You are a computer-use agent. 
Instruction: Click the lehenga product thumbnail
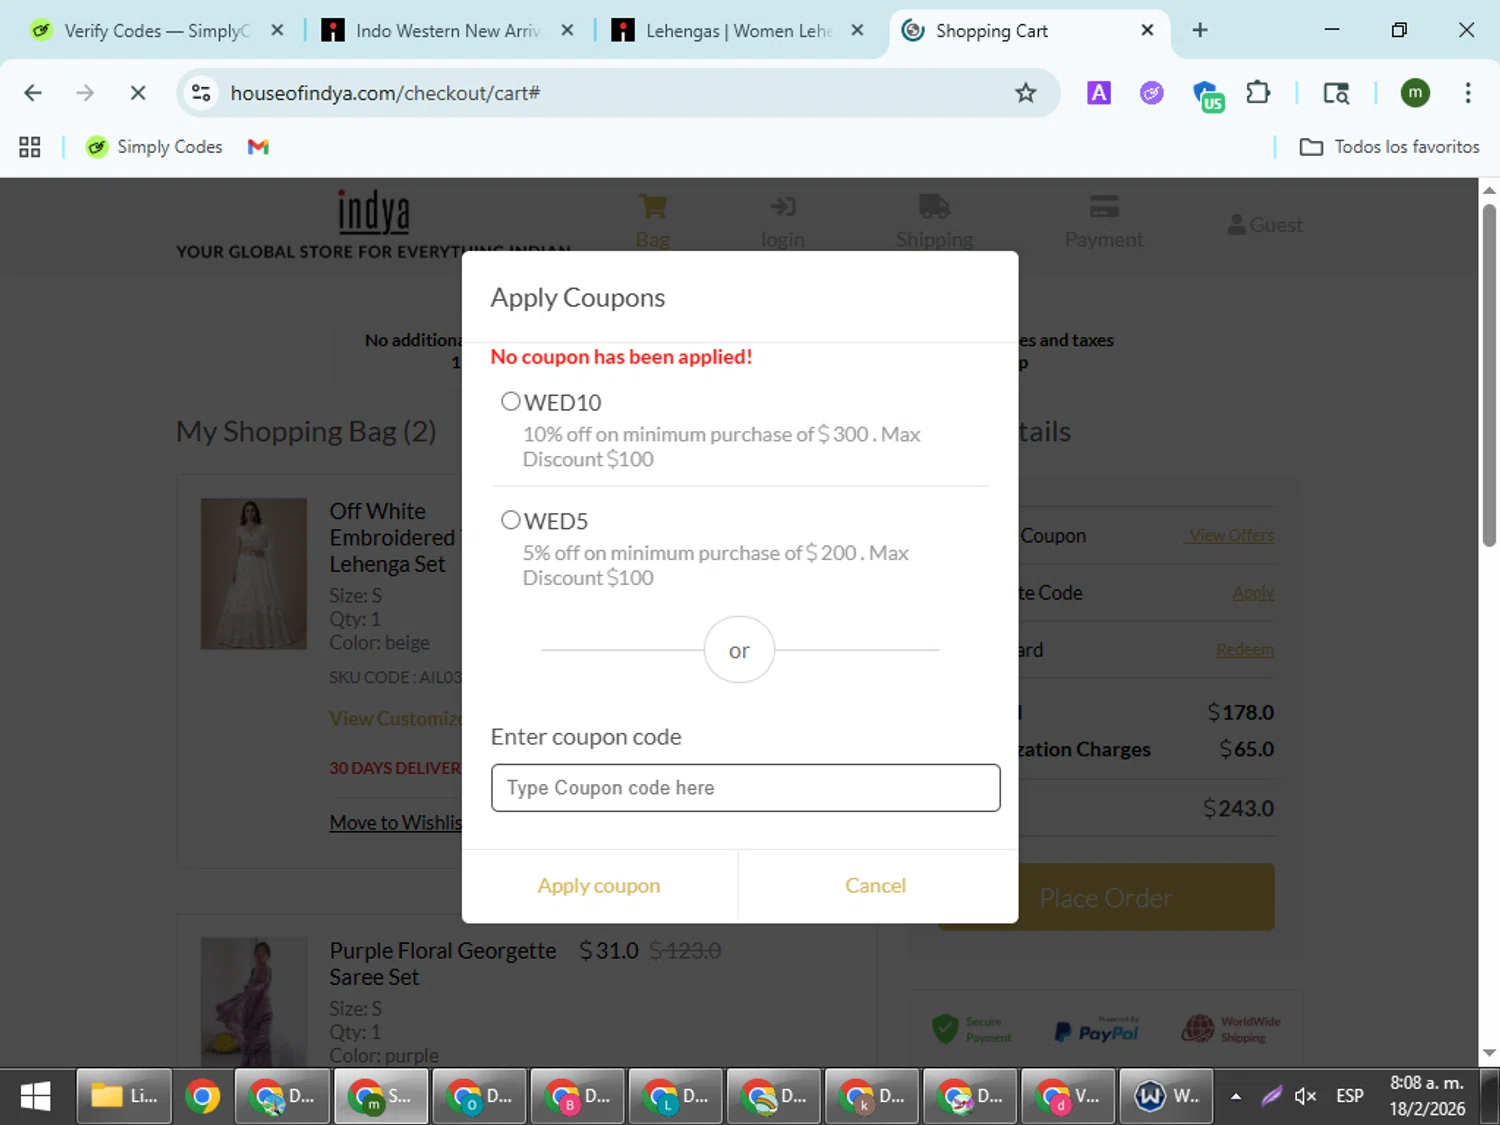[254, 574]
